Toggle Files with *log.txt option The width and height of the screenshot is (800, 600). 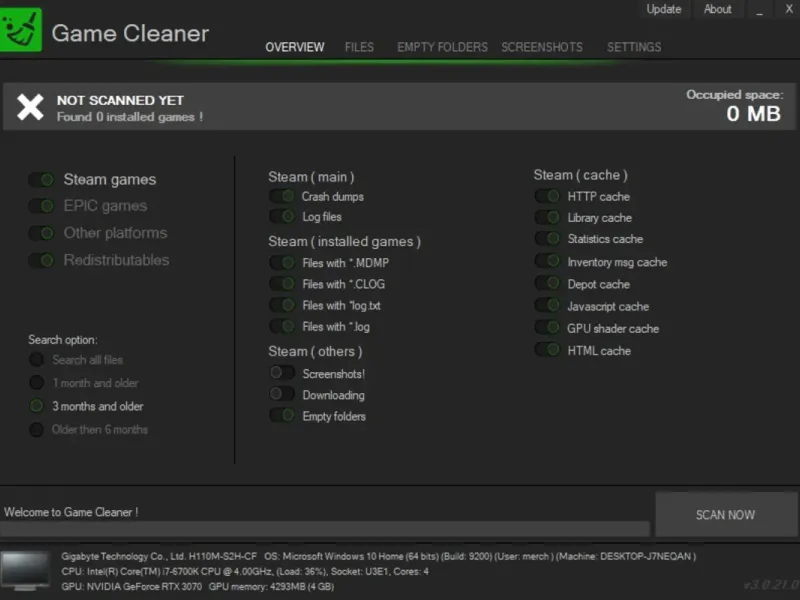tap(282, 305)
